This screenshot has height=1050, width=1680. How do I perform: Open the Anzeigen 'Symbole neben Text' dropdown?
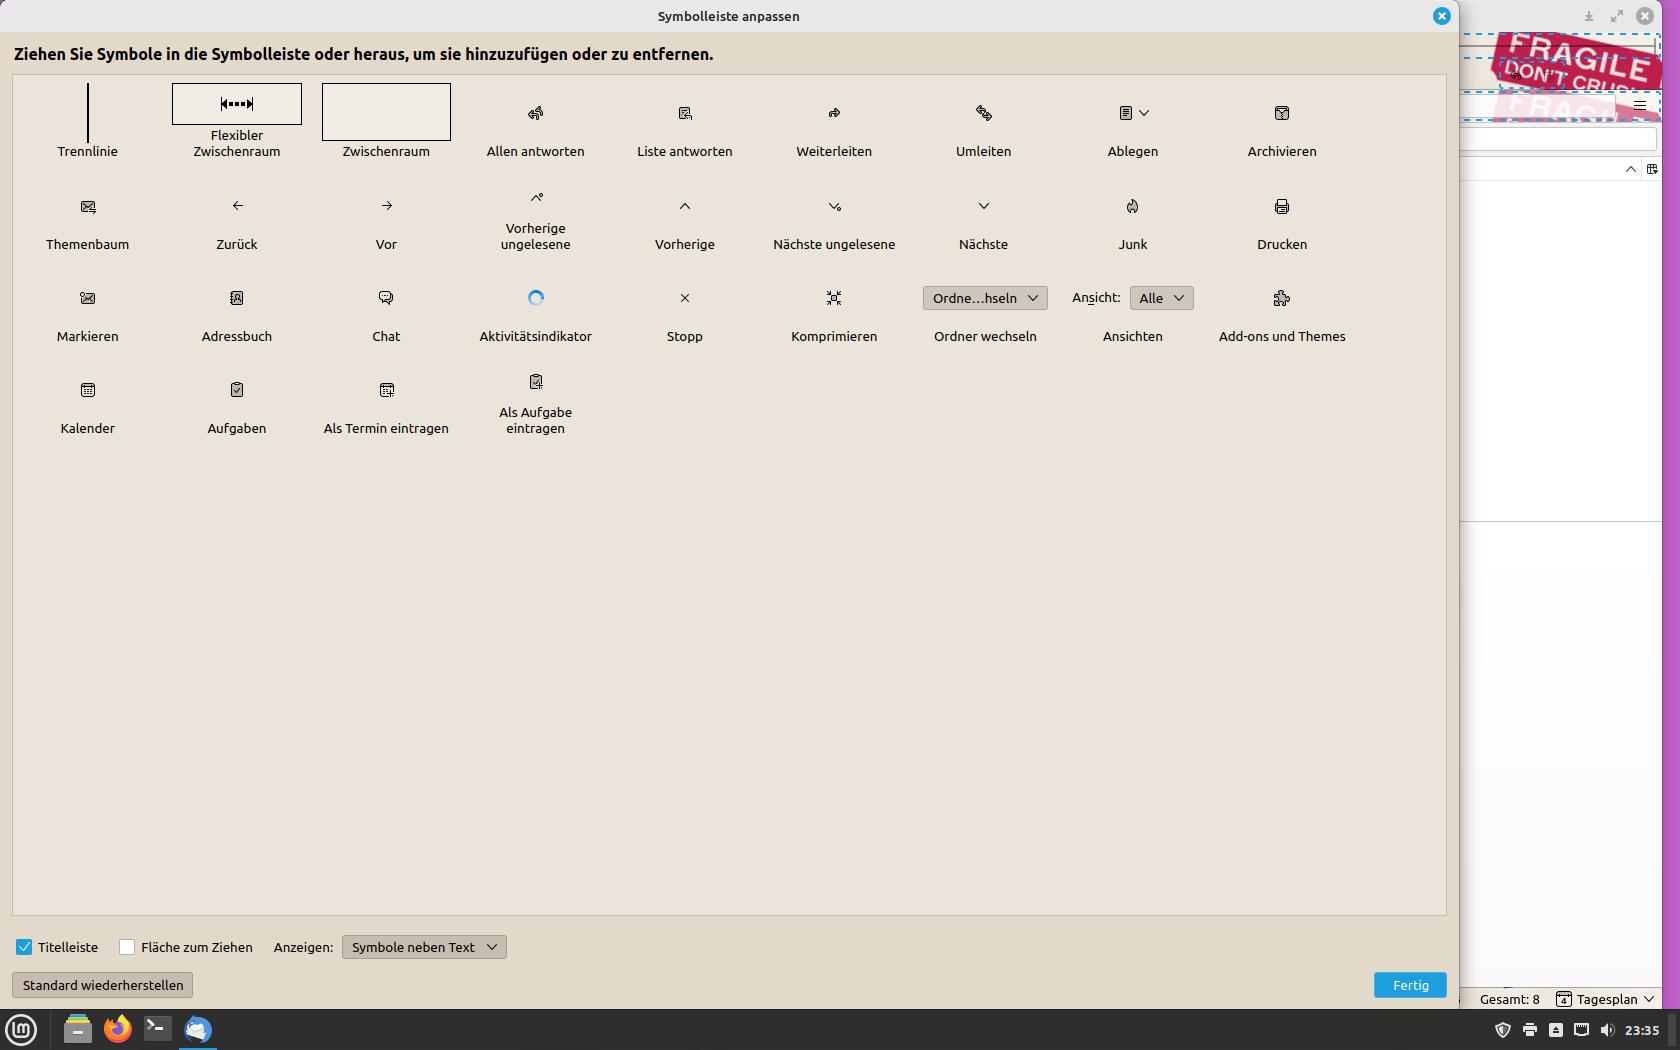[424, 947]
